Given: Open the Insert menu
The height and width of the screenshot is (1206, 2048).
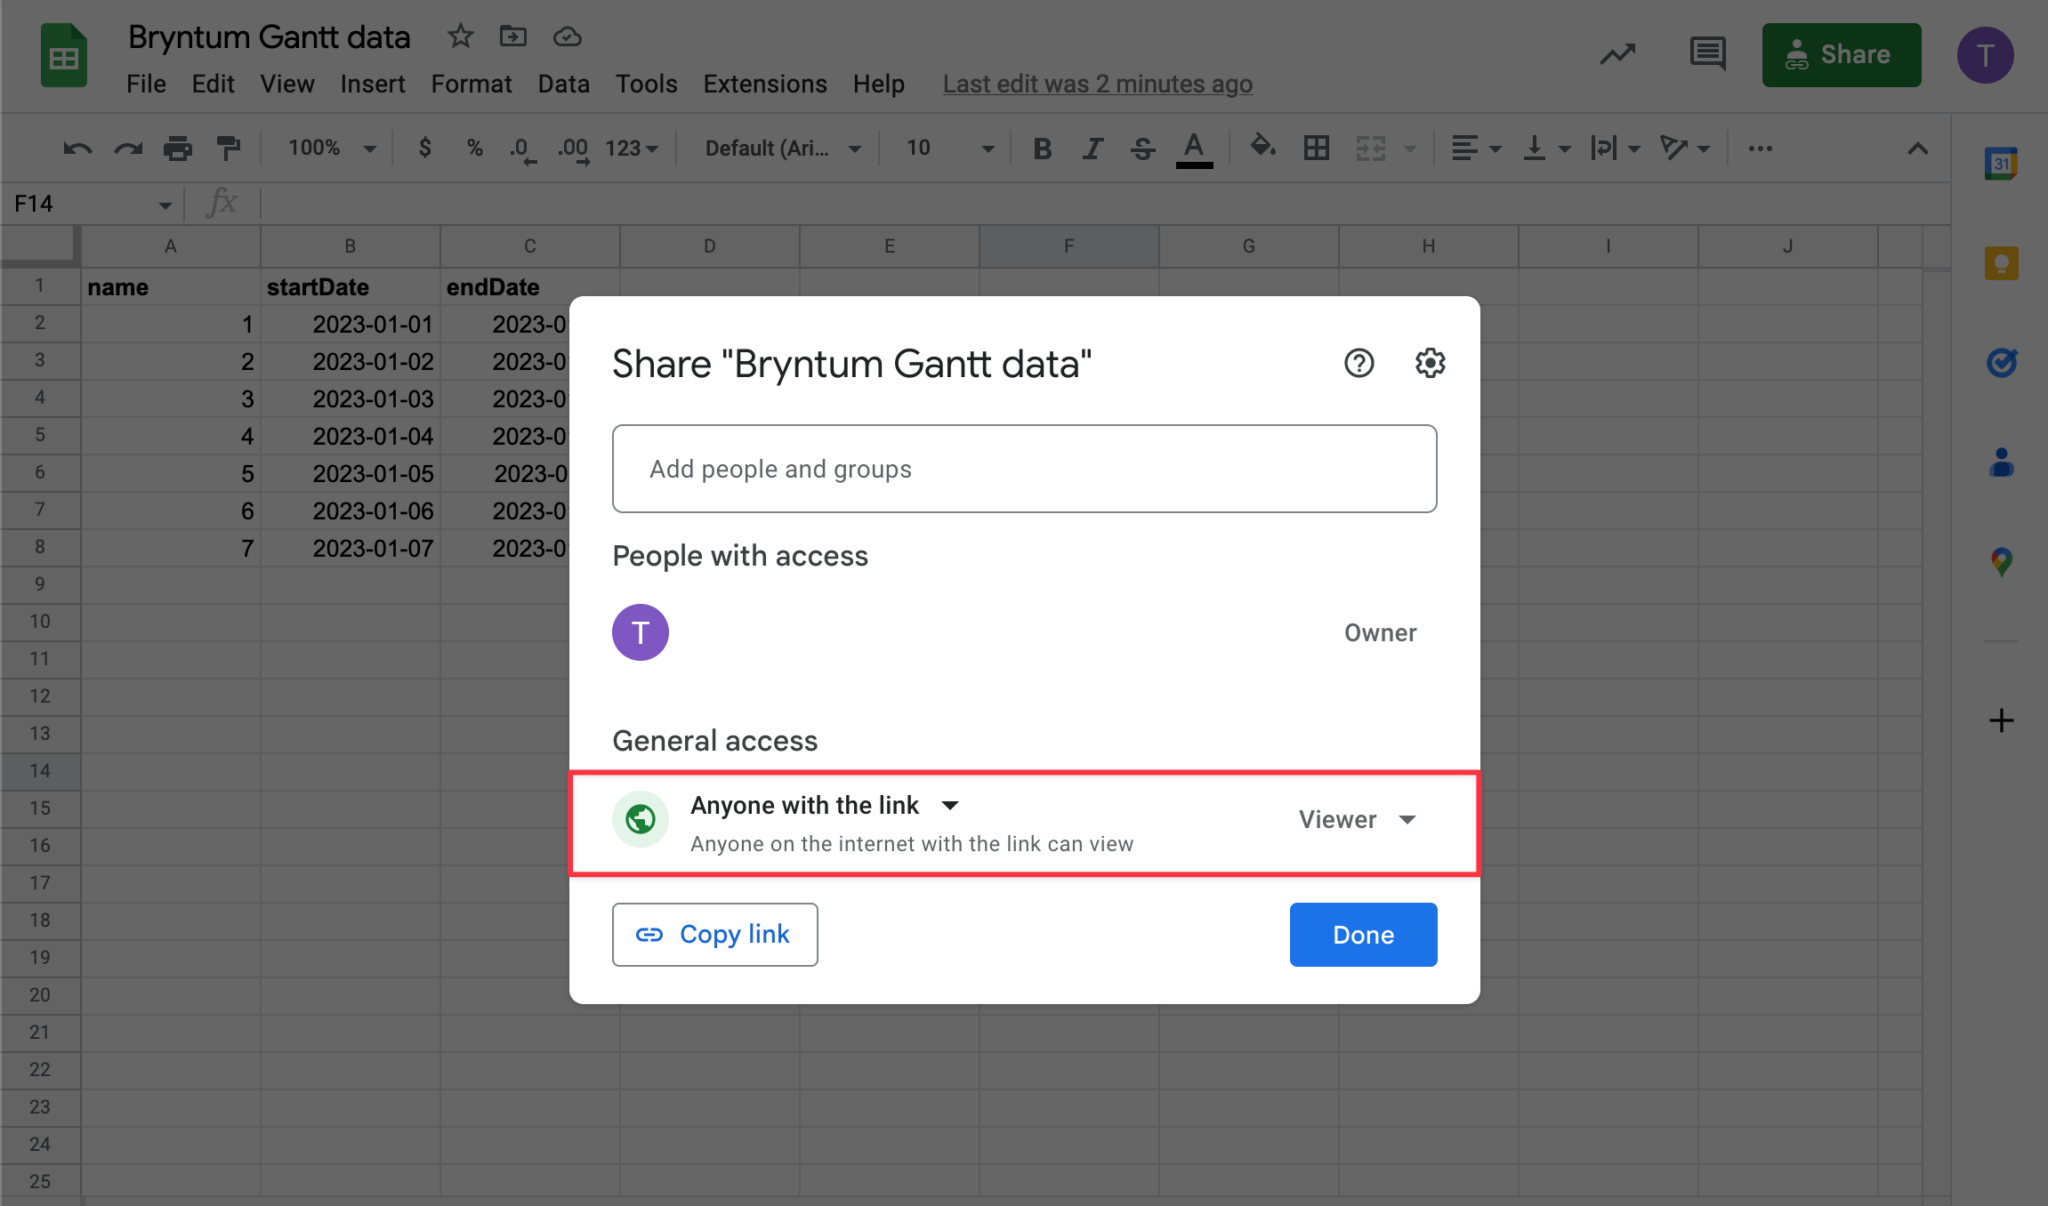Looking at the screenshot, I should pyautogui.click(x=372, y=84).
